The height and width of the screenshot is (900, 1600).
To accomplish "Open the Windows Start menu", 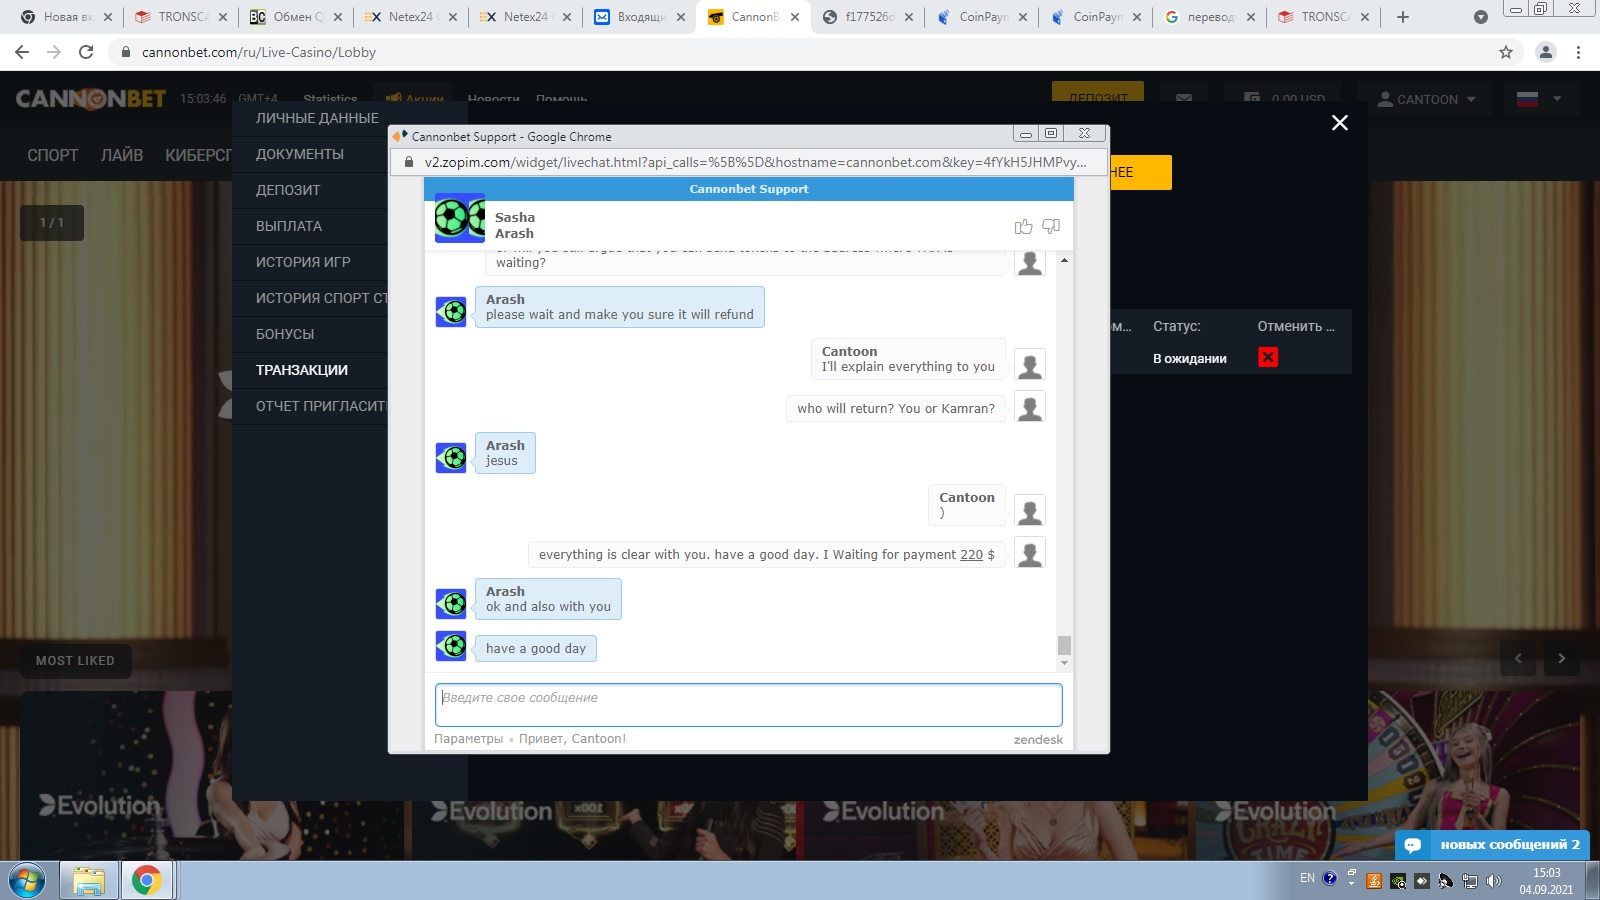I will point(27,881).
